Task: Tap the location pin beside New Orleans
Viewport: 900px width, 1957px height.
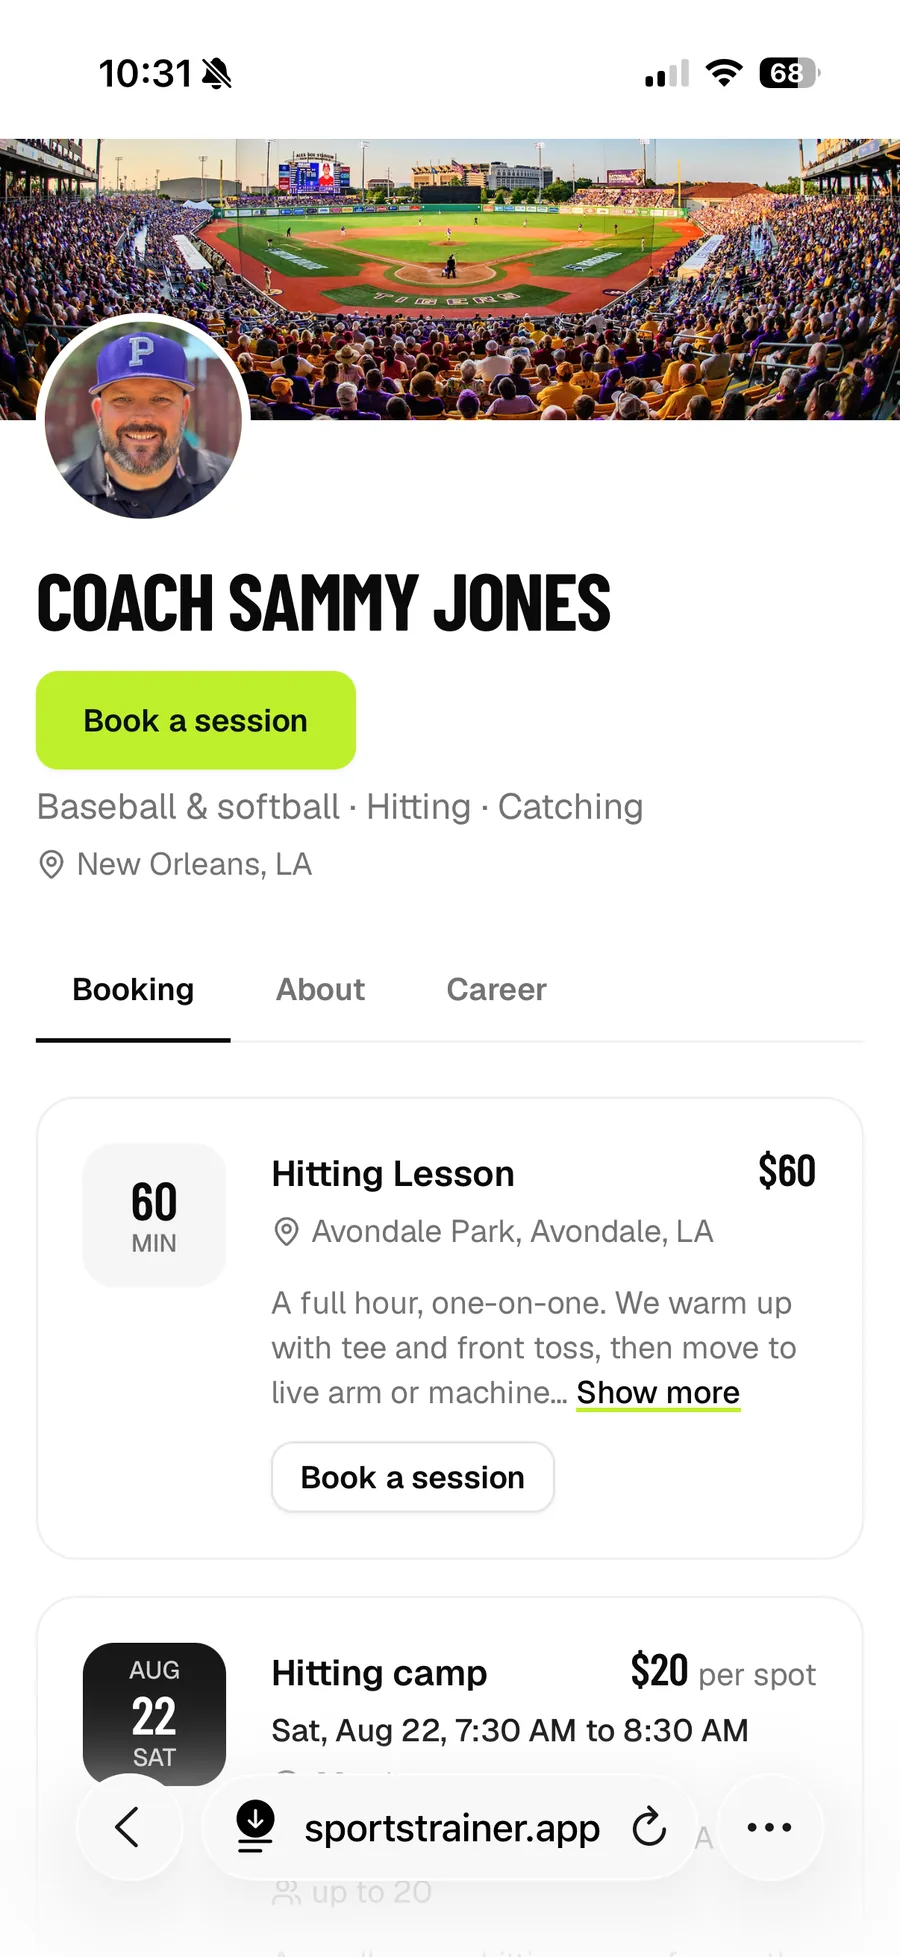Action: (x=51, y=864)
